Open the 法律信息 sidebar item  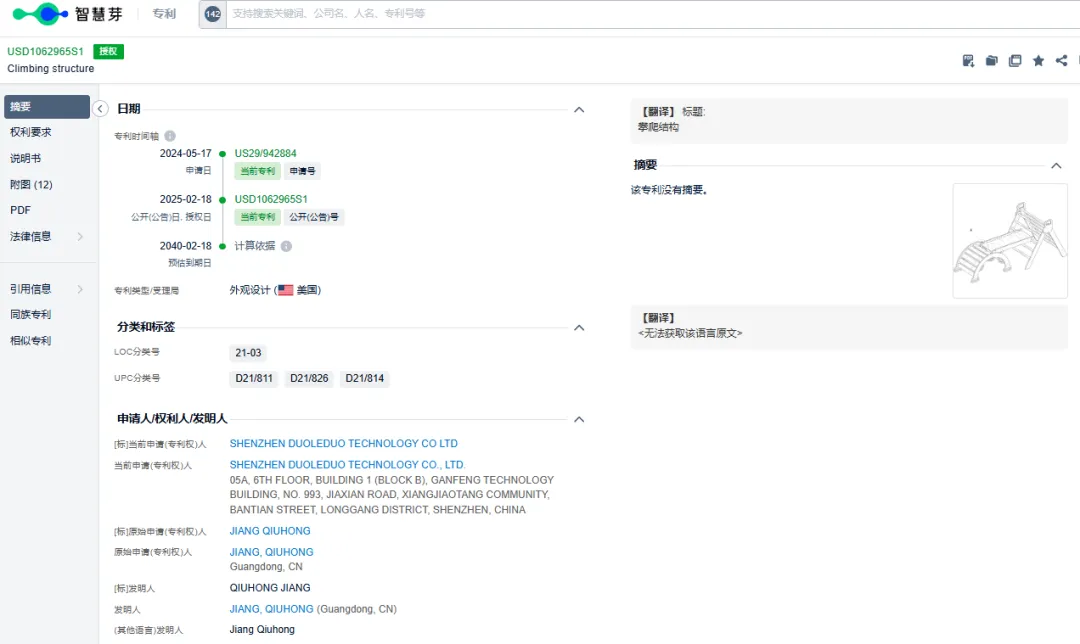click(30, 236)
